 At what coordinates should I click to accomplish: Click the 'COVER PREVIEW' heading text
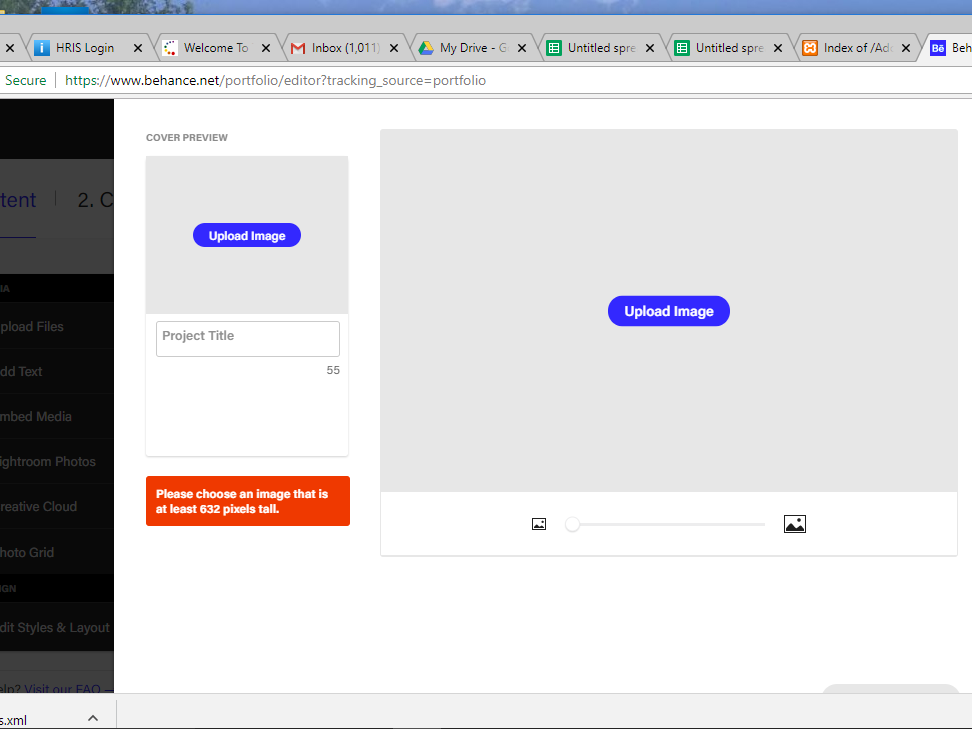coord(187,138)
